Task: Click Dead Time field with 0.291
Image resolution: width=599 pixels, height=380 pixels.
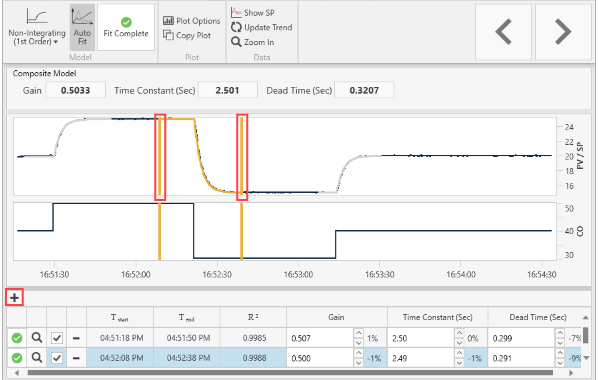Action: pos(521,358)
